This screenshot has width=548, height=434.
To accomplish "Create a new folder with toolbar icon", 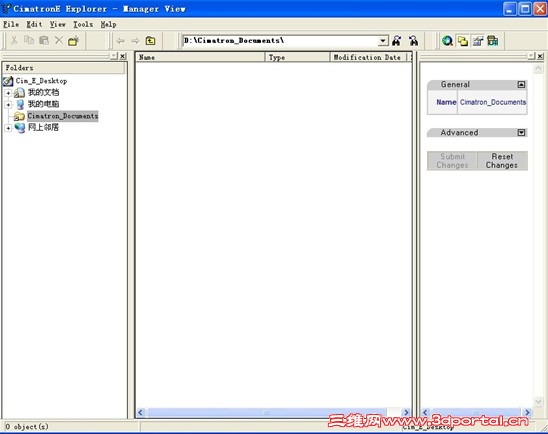I will tap(74, 41).
